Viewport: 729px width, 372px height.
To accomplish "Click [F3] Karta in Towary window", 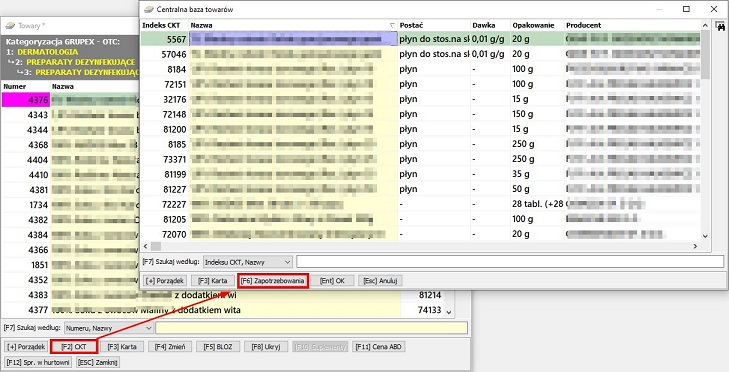I will [x=122, y=347].
